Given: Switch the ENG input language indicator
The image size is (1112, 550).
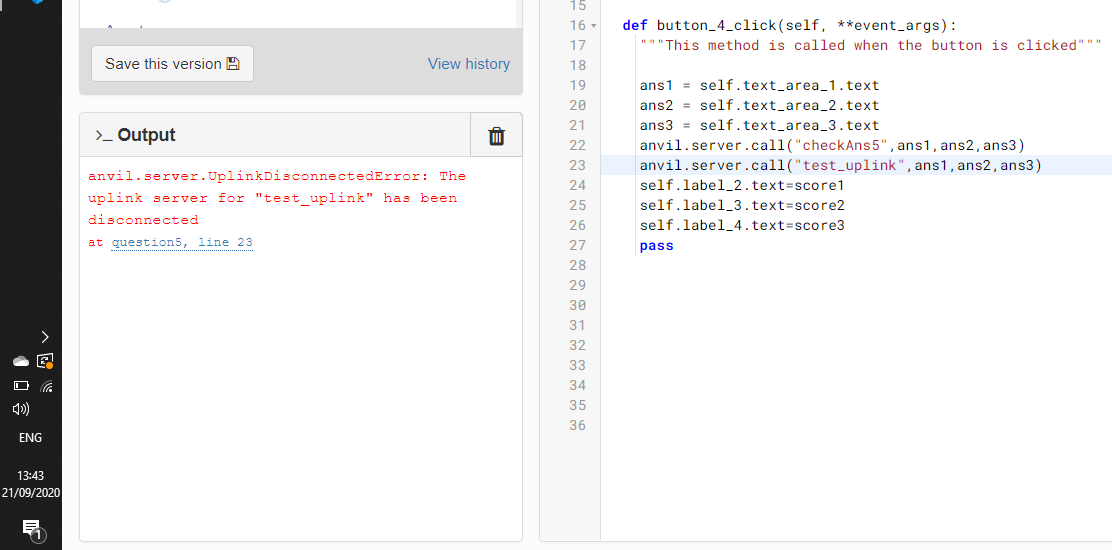Looking at the screenshot, I should [x=31, y=438].
